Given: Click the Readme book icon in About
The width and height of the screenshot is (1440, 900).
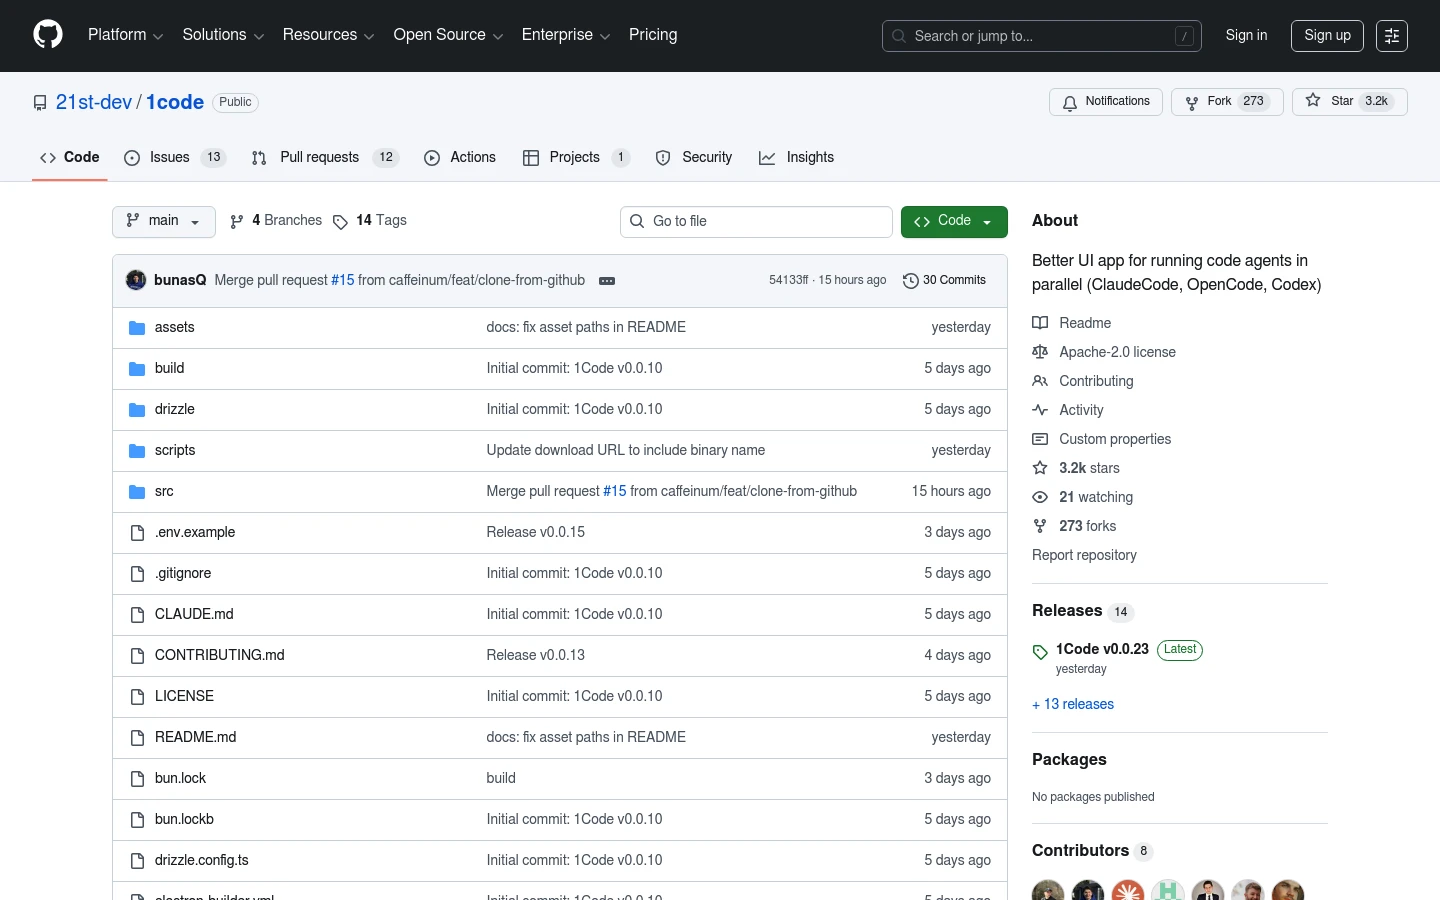Looking at the screenshot, I should click(1040, 322).
